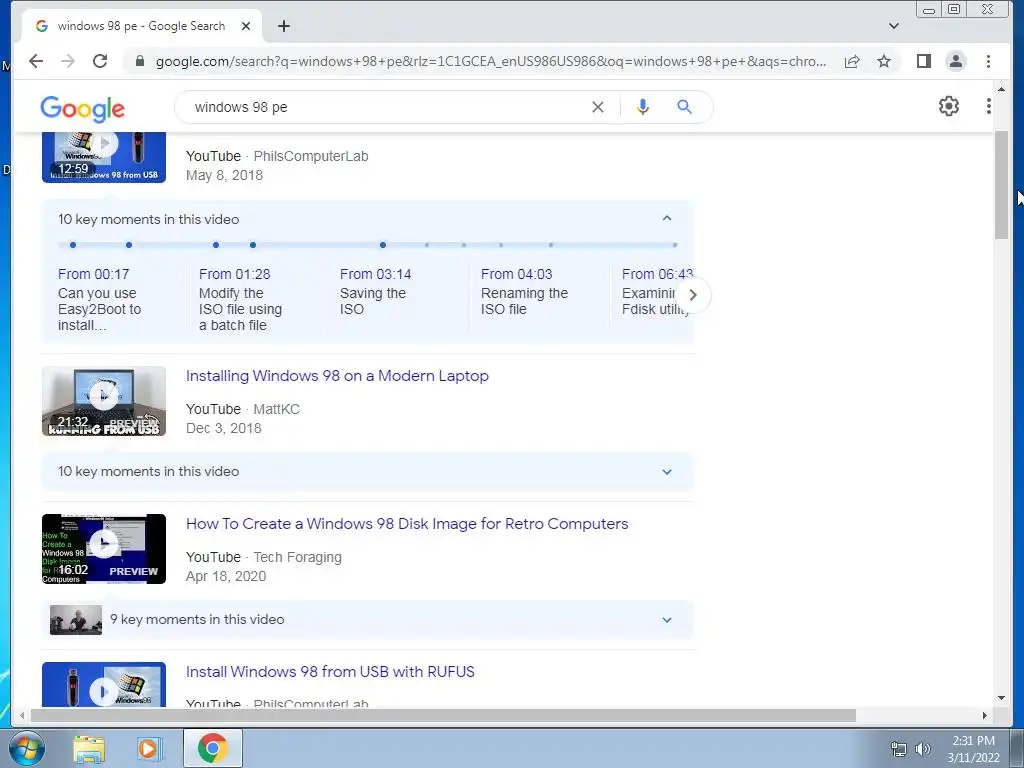The width and height of the screenshot is (1024, 768).
Task: Click the horizontal scrollbar thumb
Action: (443, 716)
